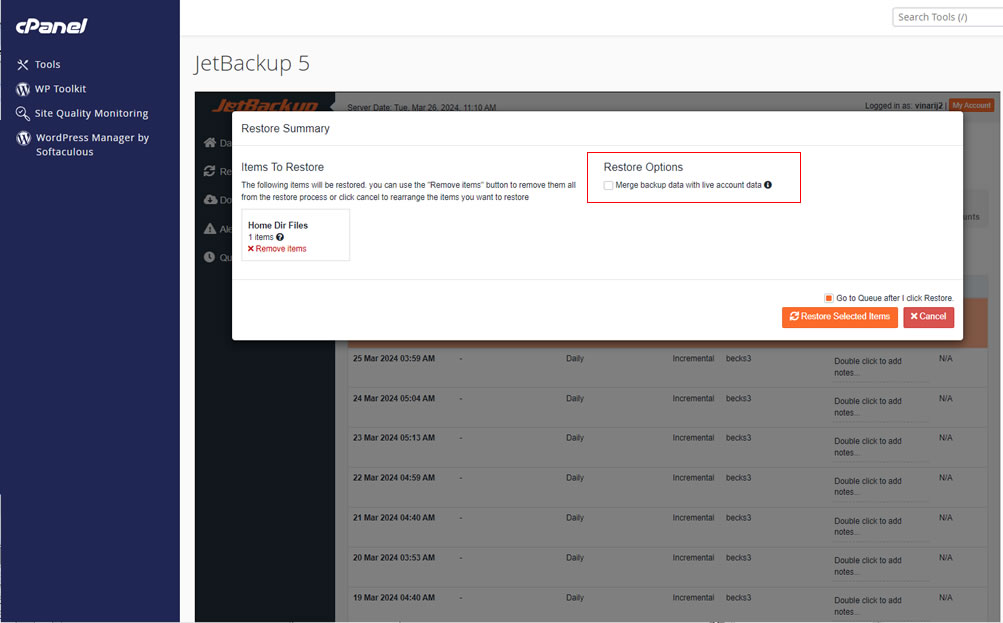This screenshot has width=1003, height=623.
Task: Click the info icon beside Merge backup data
Action: pyautogui.click(x=768, y=185)
